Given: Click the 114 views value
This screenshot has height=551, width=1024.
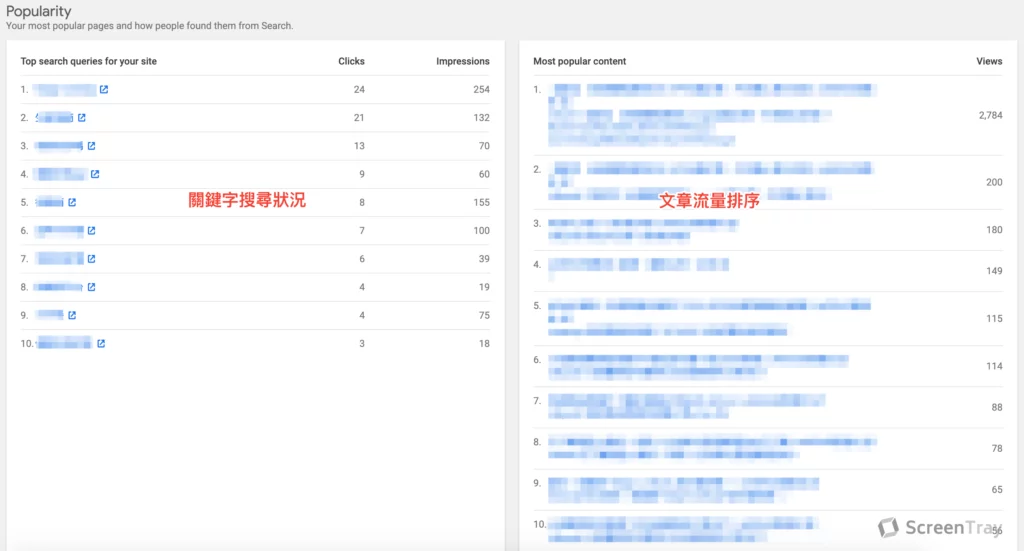Looking at the screenshot, I should tap(994, 366).
